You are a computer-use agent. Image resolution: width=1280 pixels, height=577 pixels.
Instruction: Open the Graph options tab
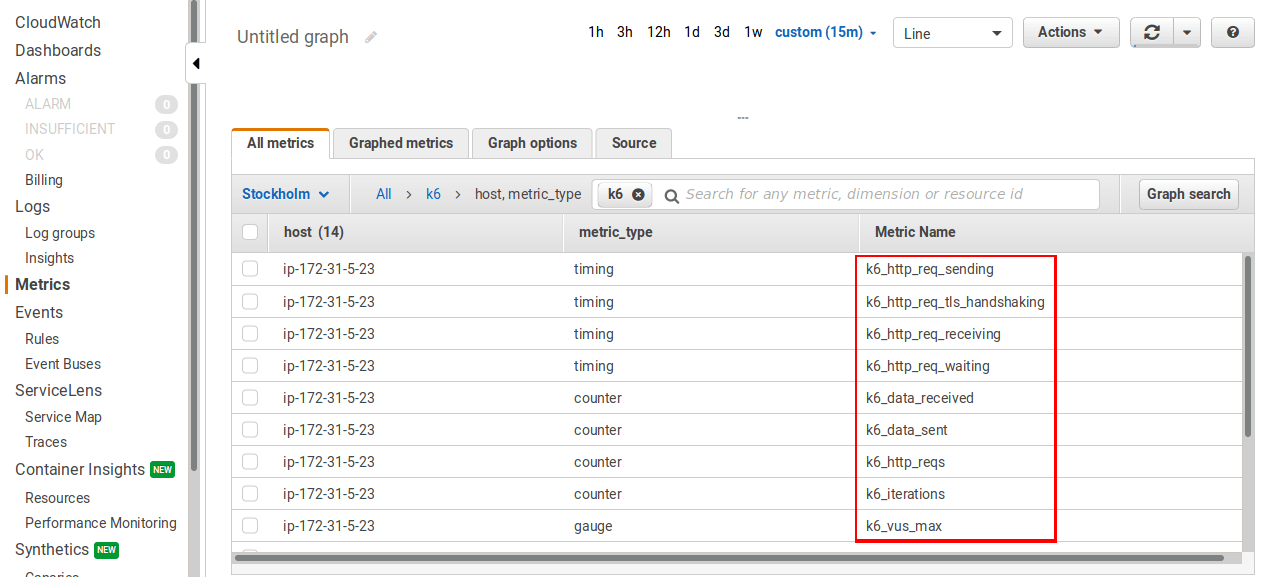pos(531,143)
